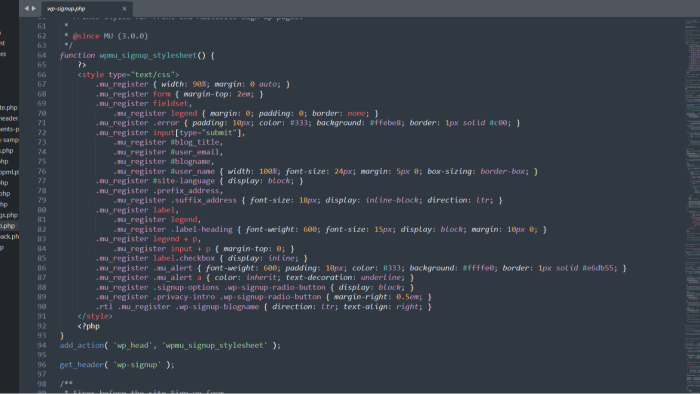Place cursor on the closing </style> tag
This screenshot has width=700, height=394.
point(95,316)
